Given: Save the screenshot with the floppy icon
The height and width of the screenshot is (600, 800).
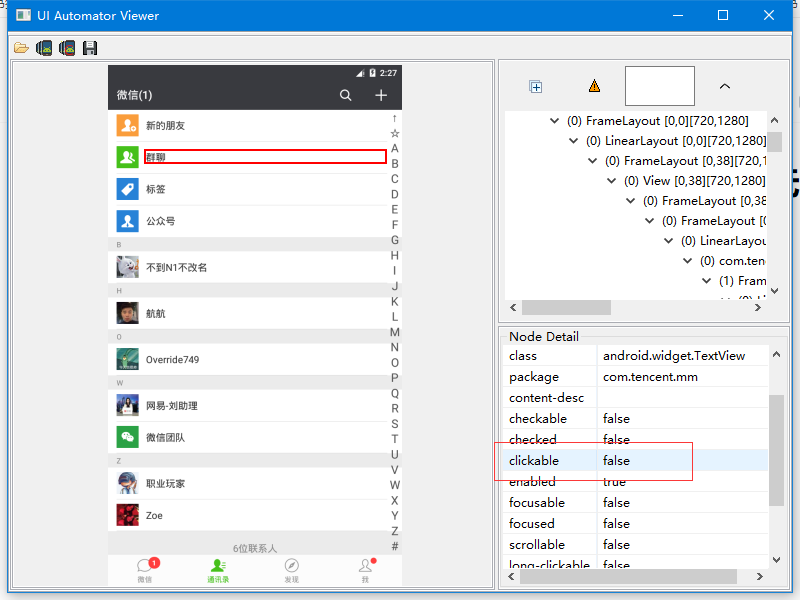Looking at the screenshot, I should [90, 48].
